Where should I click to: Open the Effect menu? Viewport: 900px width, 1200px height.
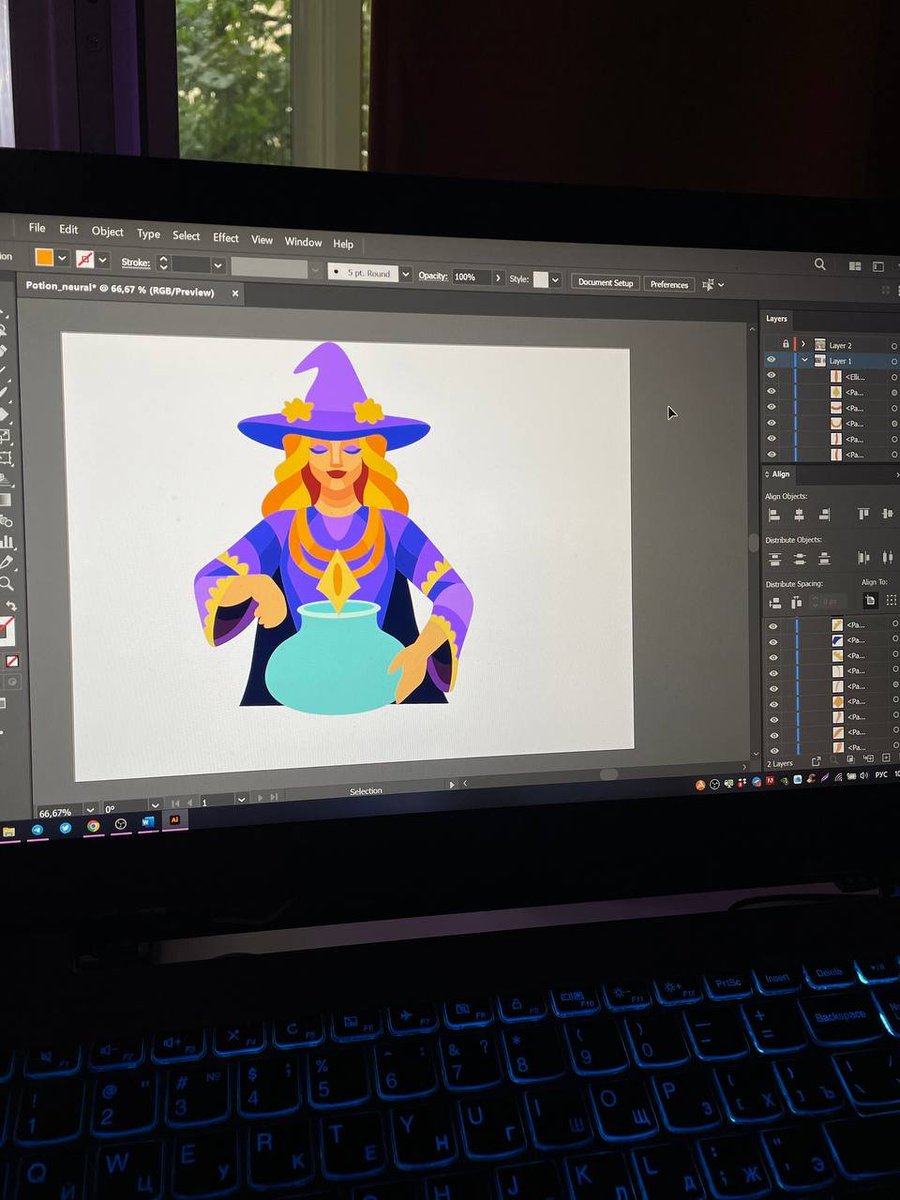pos(226,237)
